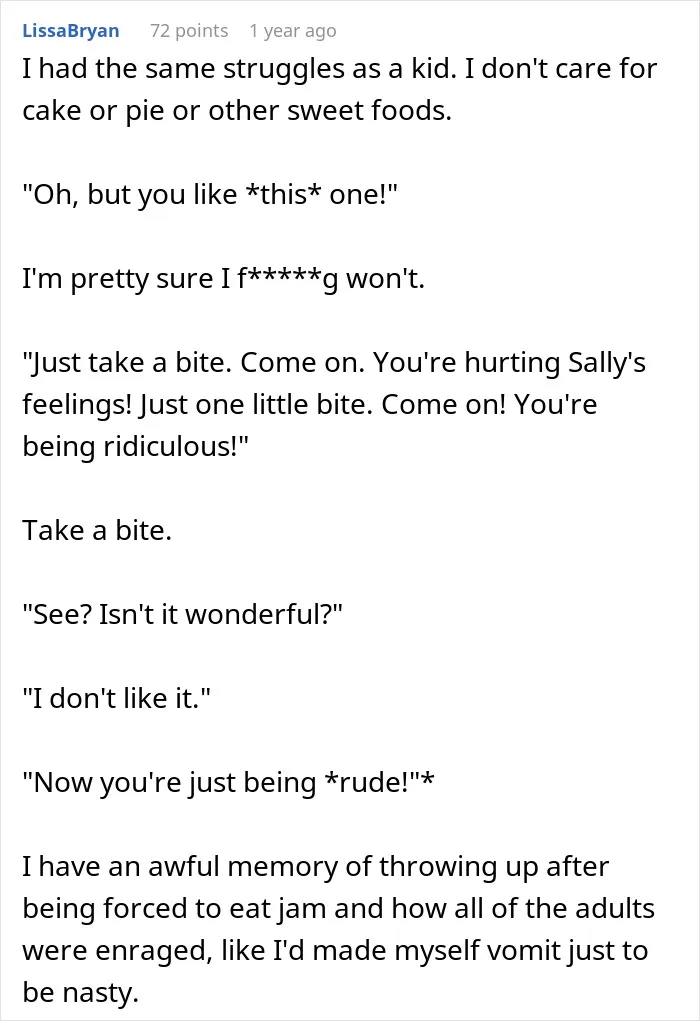Click the opening line about struggles as a kid

(339, 68)
